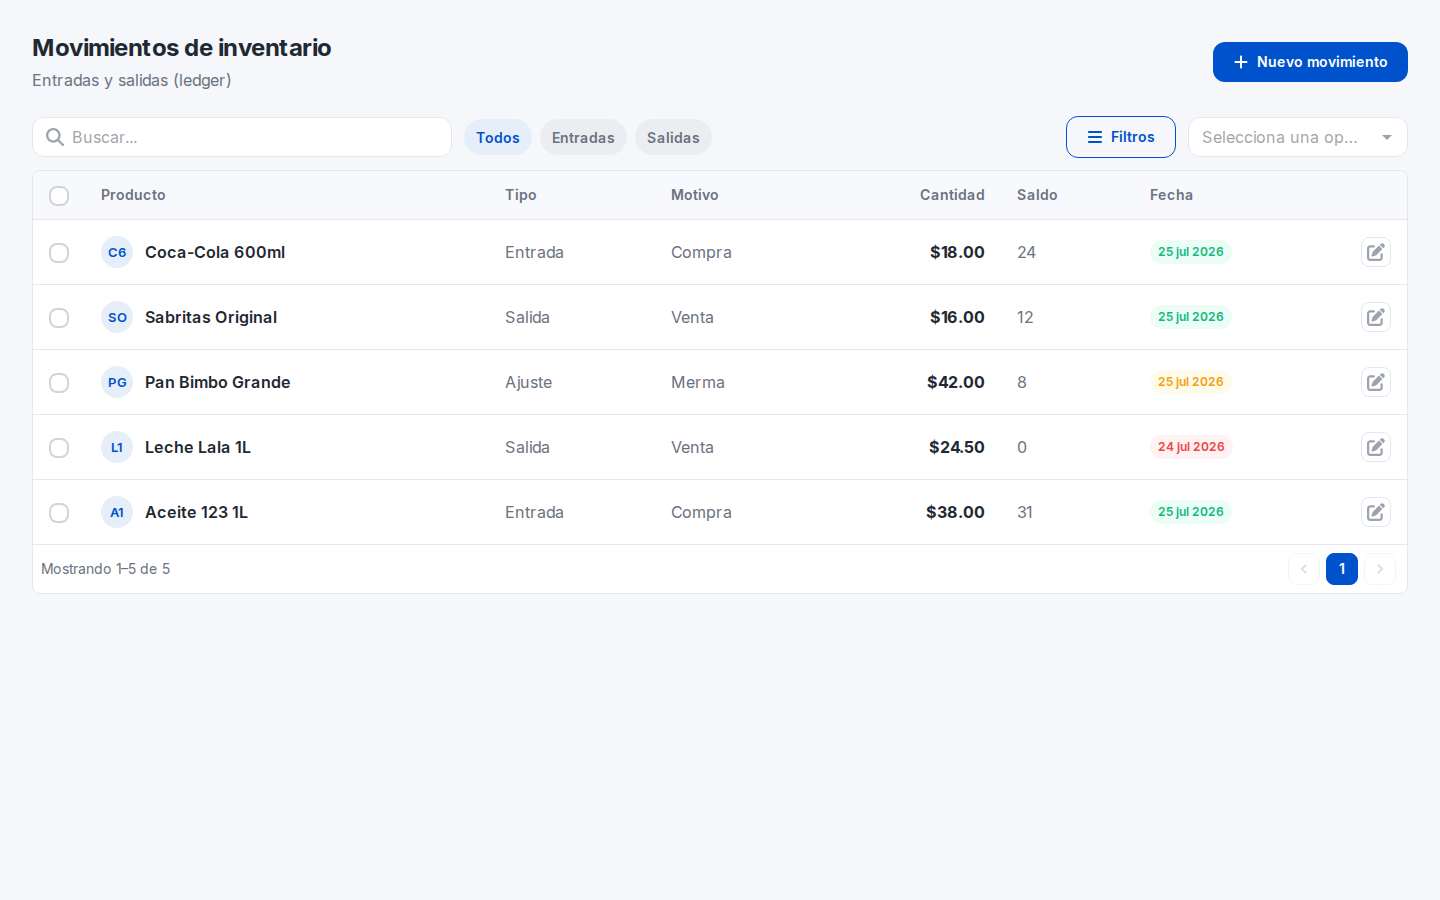The image size is (1440, 900).
Task: Switch to the Entradas tab
Action: [x=583, y=137]
